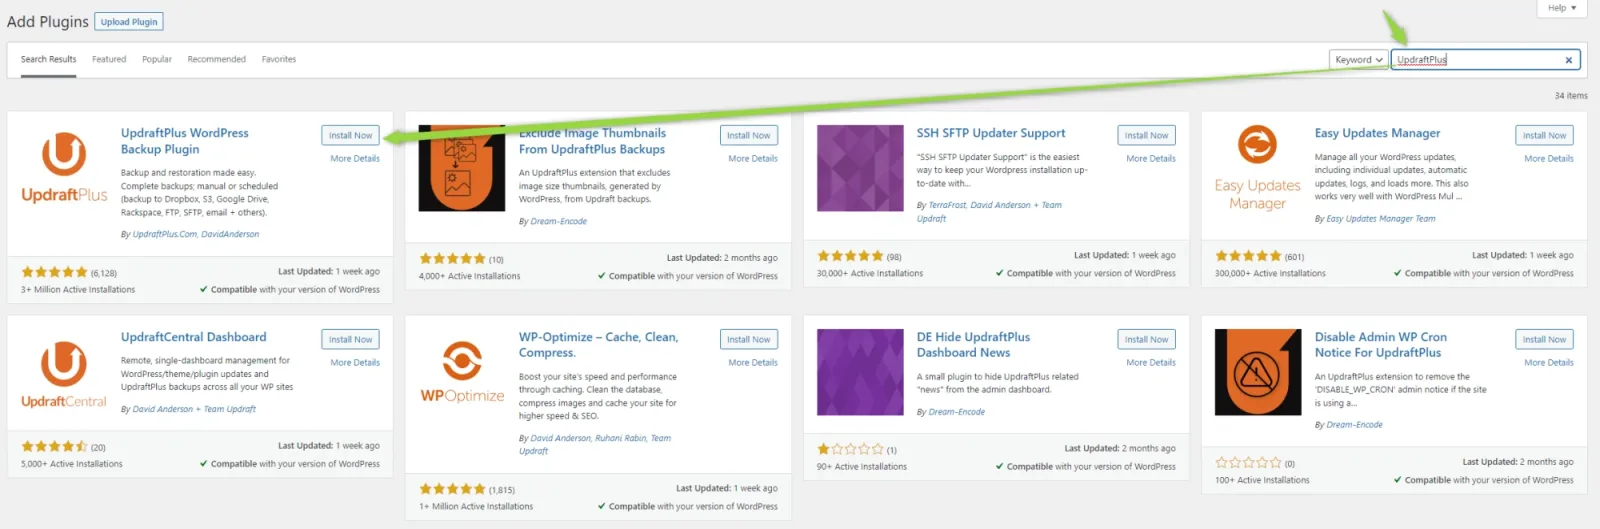Install UpdraftPlus WordPress Backup Plugin
Image resolution: width=1600 pixels, height=529 pixels.
350,135
